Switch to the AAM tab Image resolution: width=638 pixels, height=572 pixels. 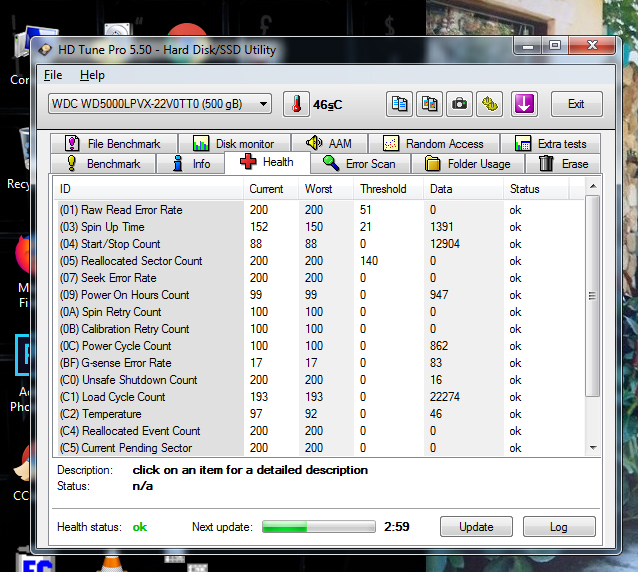[x=330, y=144]
